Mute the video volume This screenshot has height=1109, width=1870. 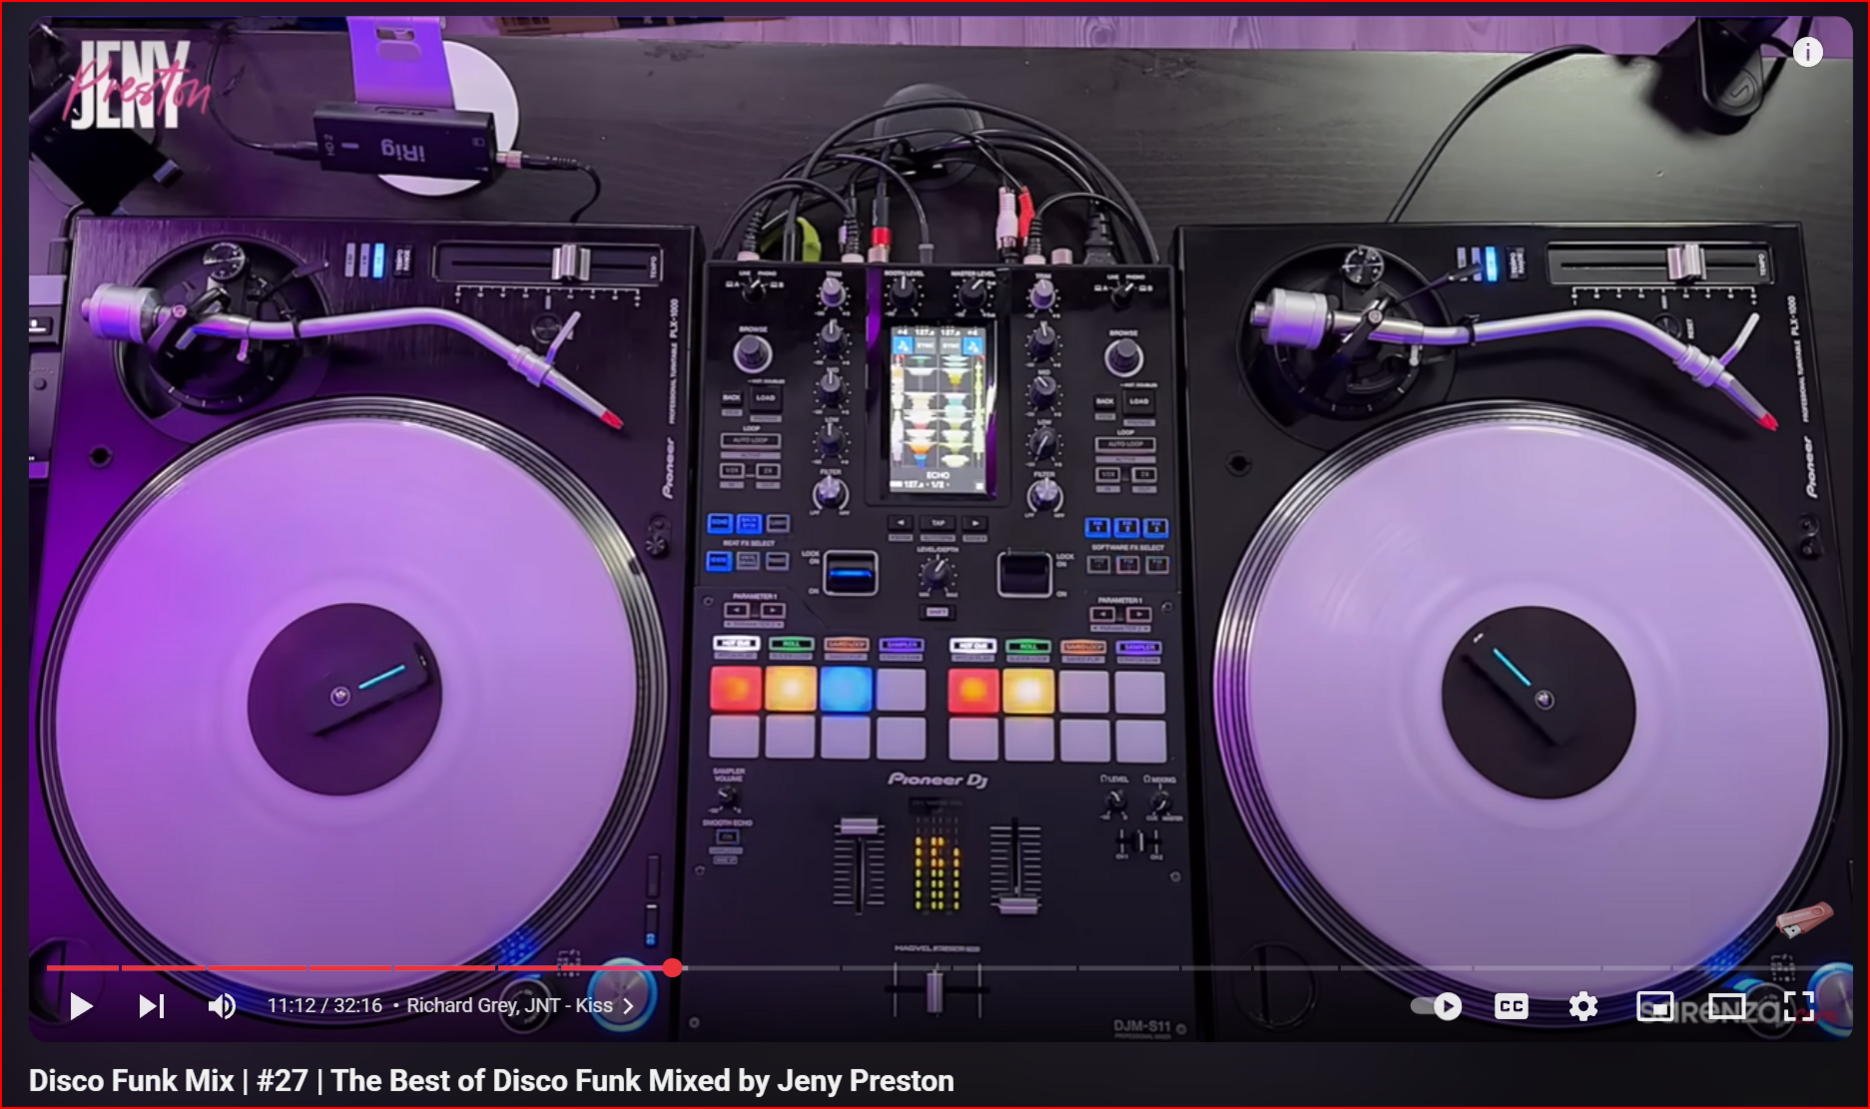(221, 1006)
